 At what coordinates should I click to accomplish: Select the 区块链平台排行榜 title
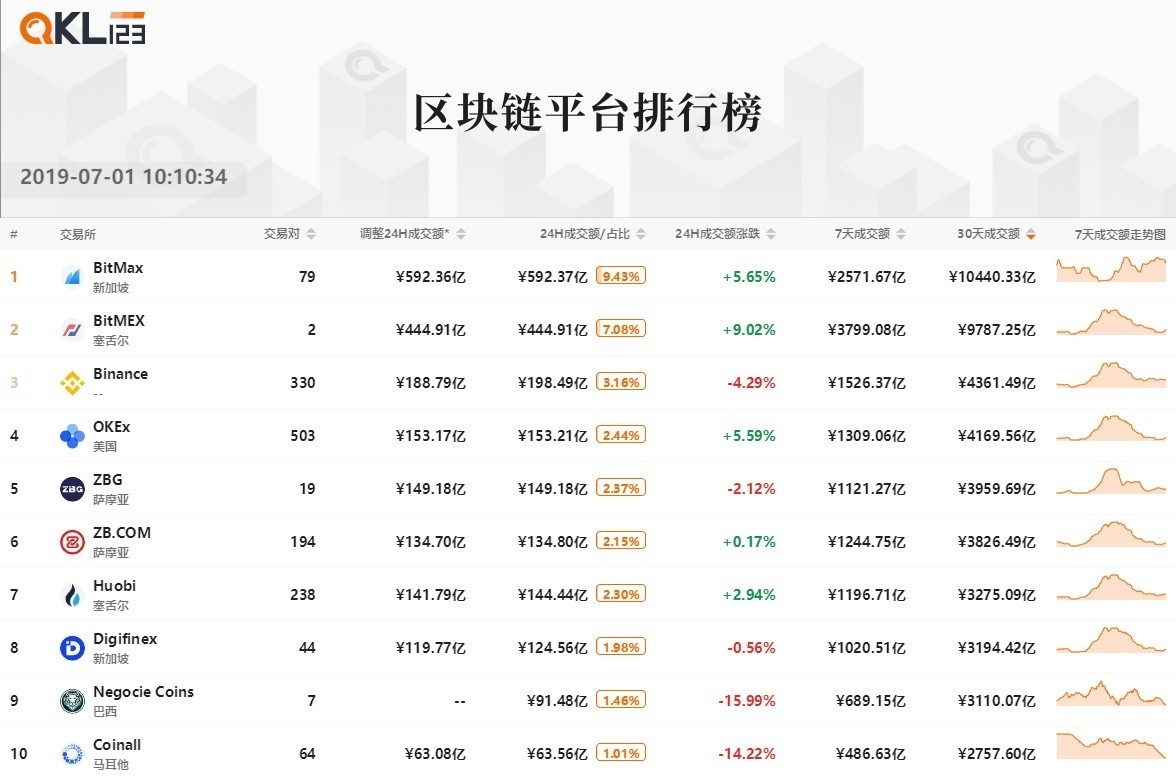point(588,113)
